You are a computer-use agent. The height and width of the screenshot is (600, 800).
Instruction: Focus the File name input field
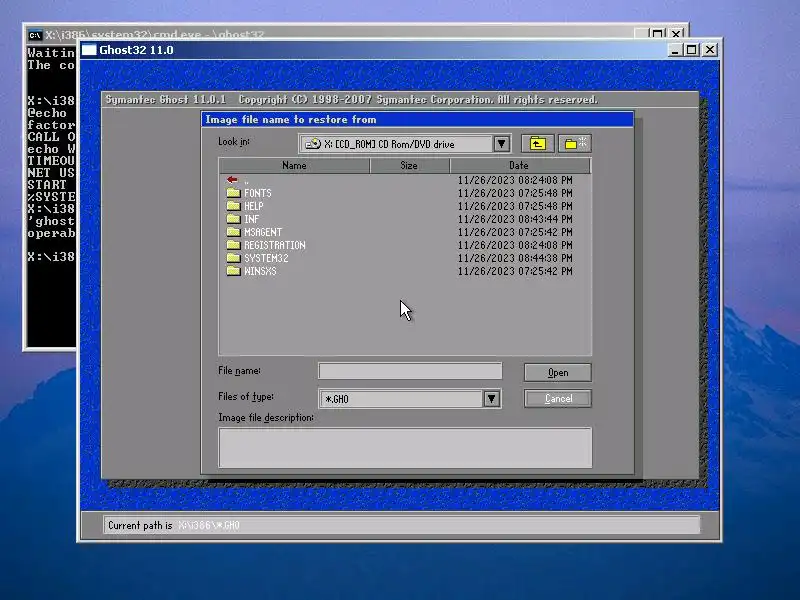pyautogui.click(x=410, y=371)
